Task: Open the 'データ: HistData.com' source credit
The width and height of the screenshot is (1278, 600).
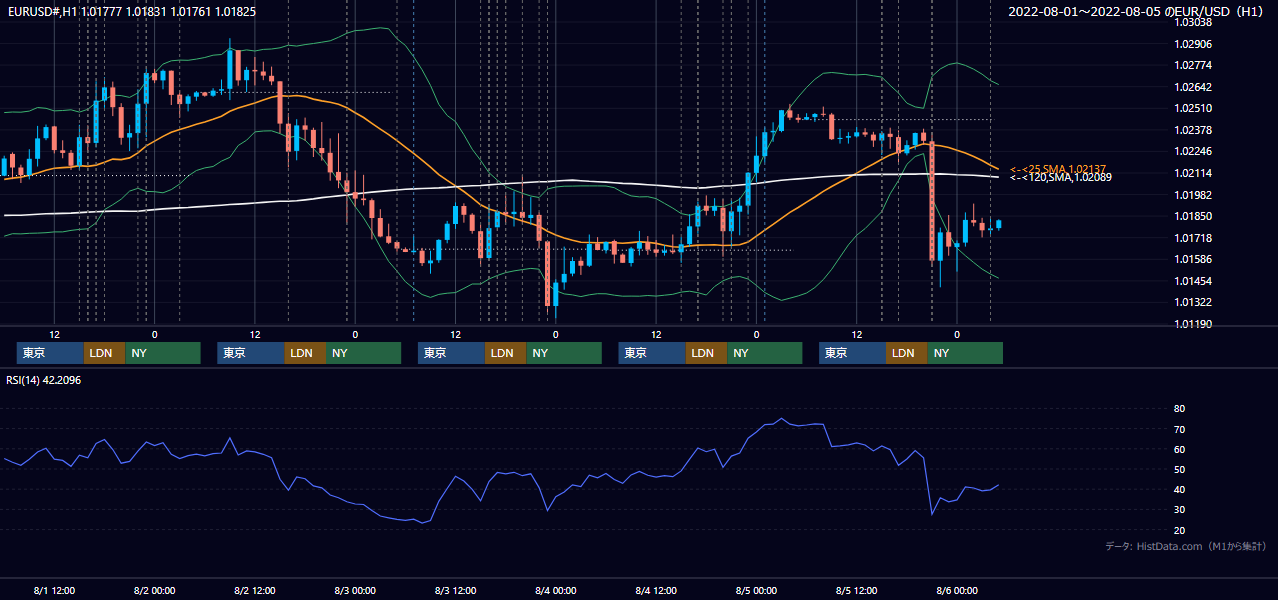Action: pyautogui.click(x=1186, y=546)
